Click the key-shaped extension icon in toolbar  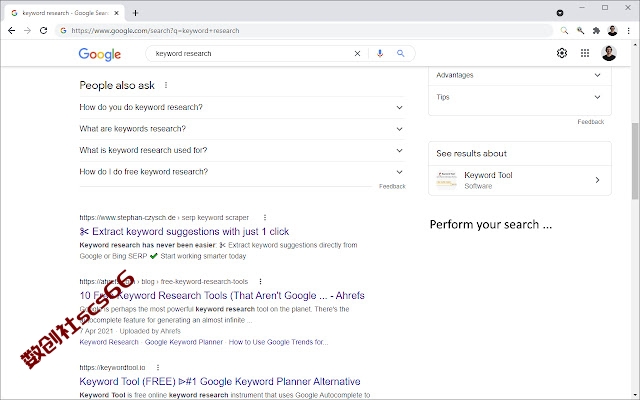point(580,31)
